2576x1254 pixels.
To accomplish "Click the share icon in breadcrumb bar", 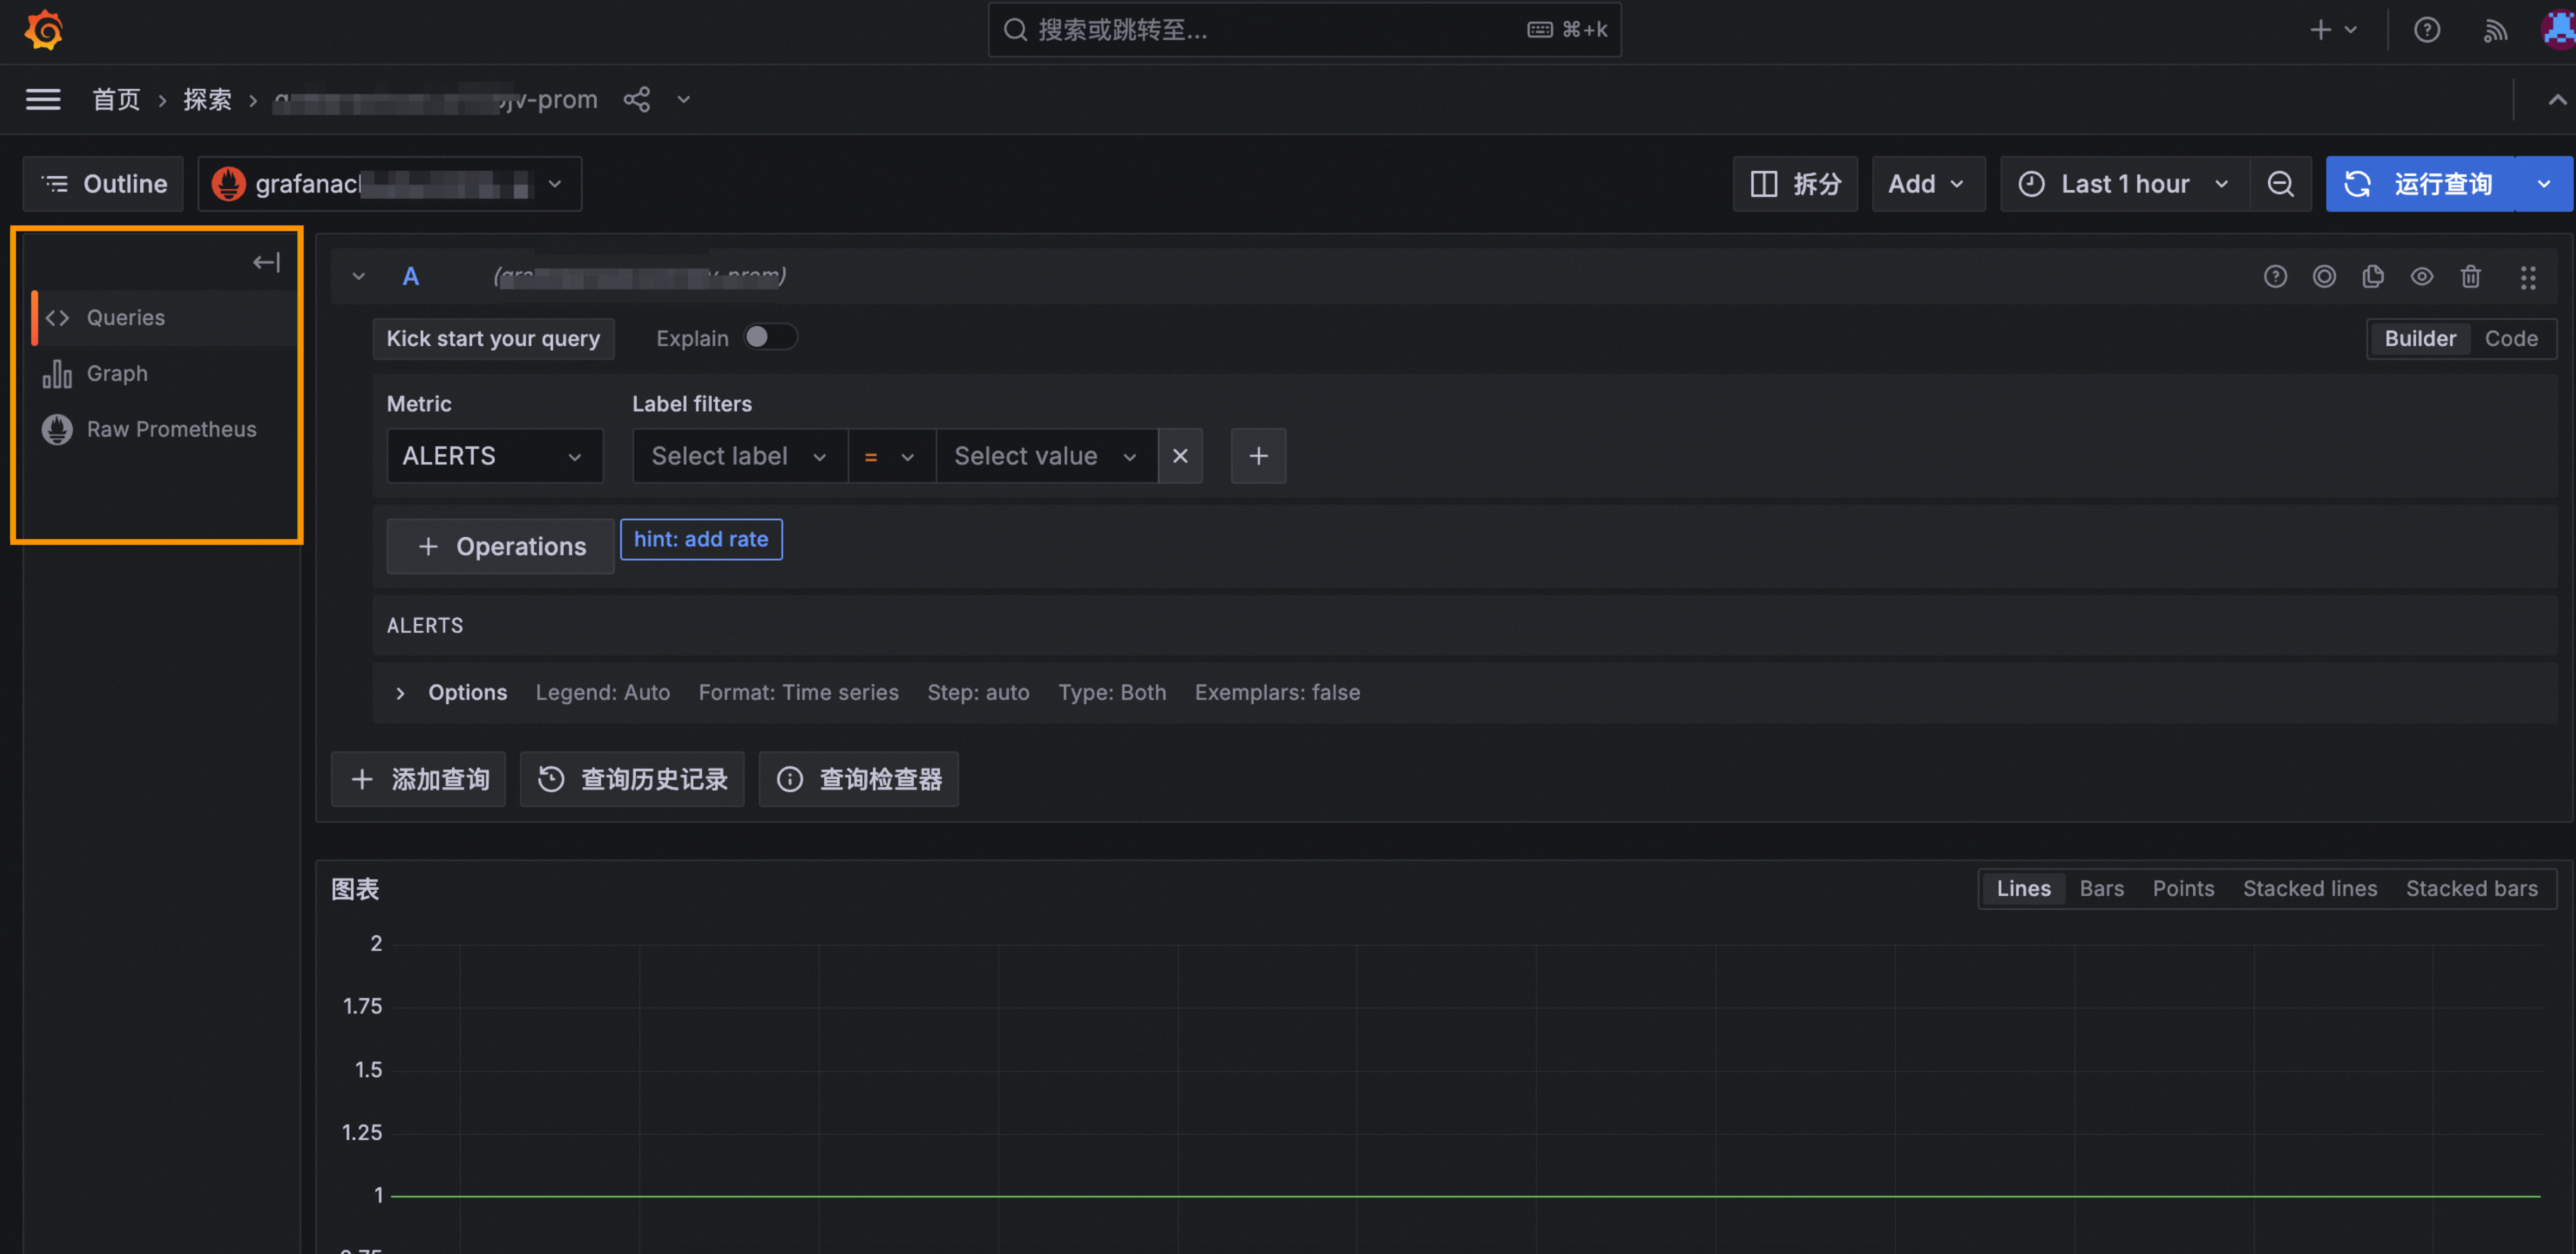I will tap(637, 99).
